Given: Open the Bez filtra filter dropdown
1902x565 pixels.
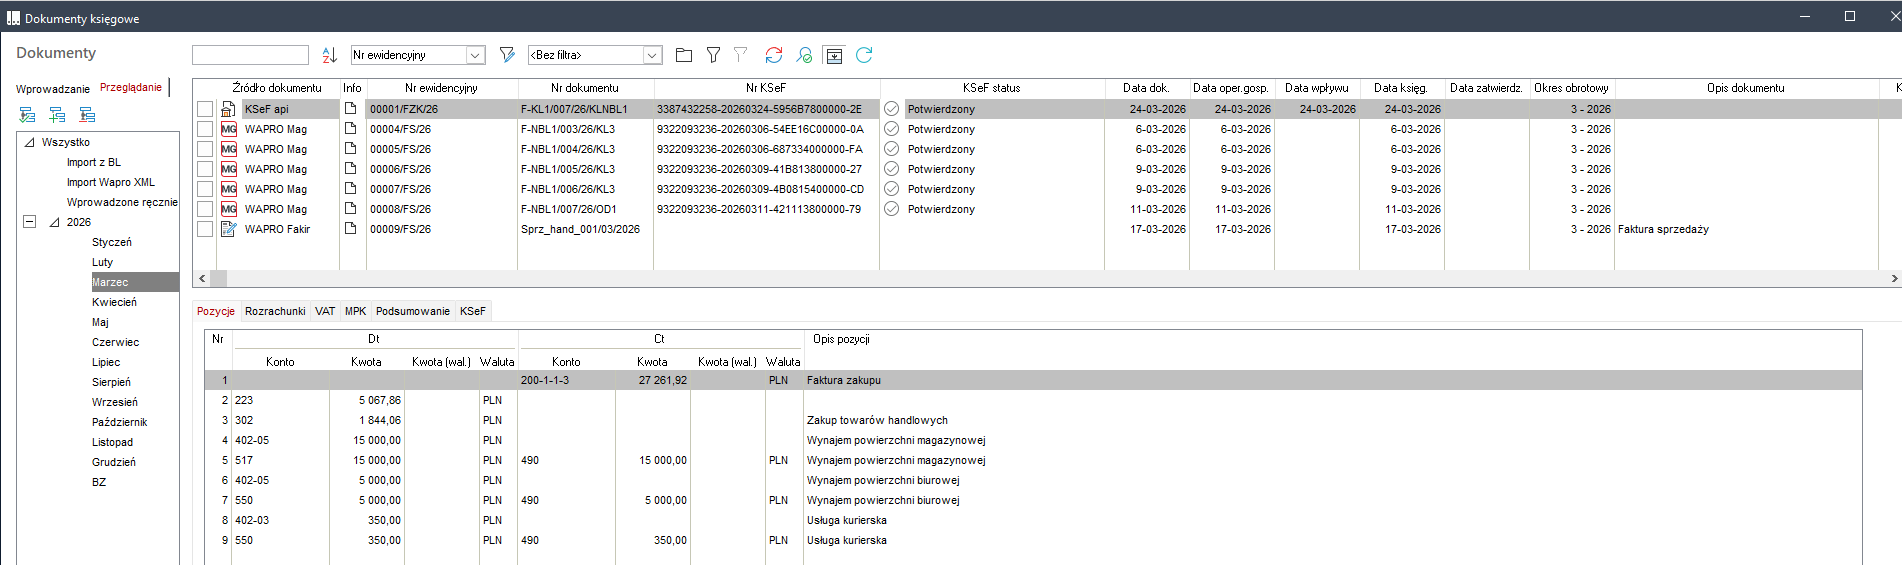Looking at the screenshot, I should click(652, 55).
